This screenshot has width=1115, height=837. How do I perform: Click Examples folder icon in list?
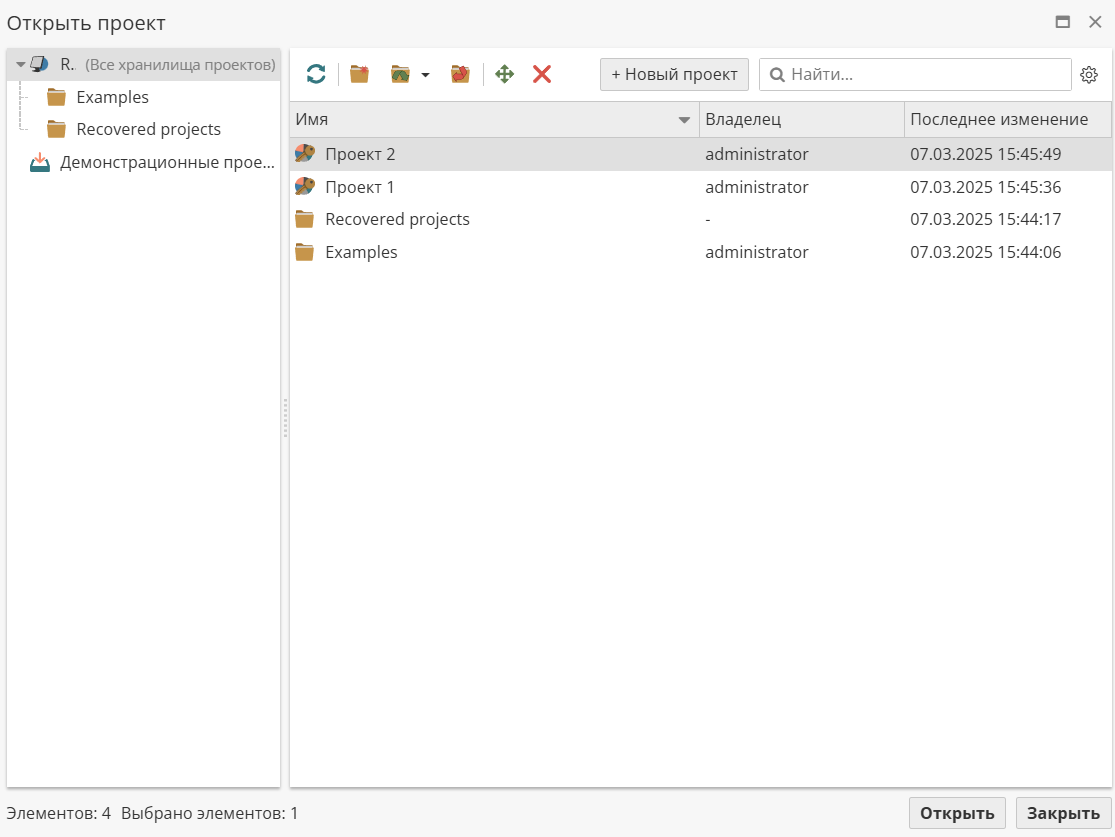click(304, 252)
